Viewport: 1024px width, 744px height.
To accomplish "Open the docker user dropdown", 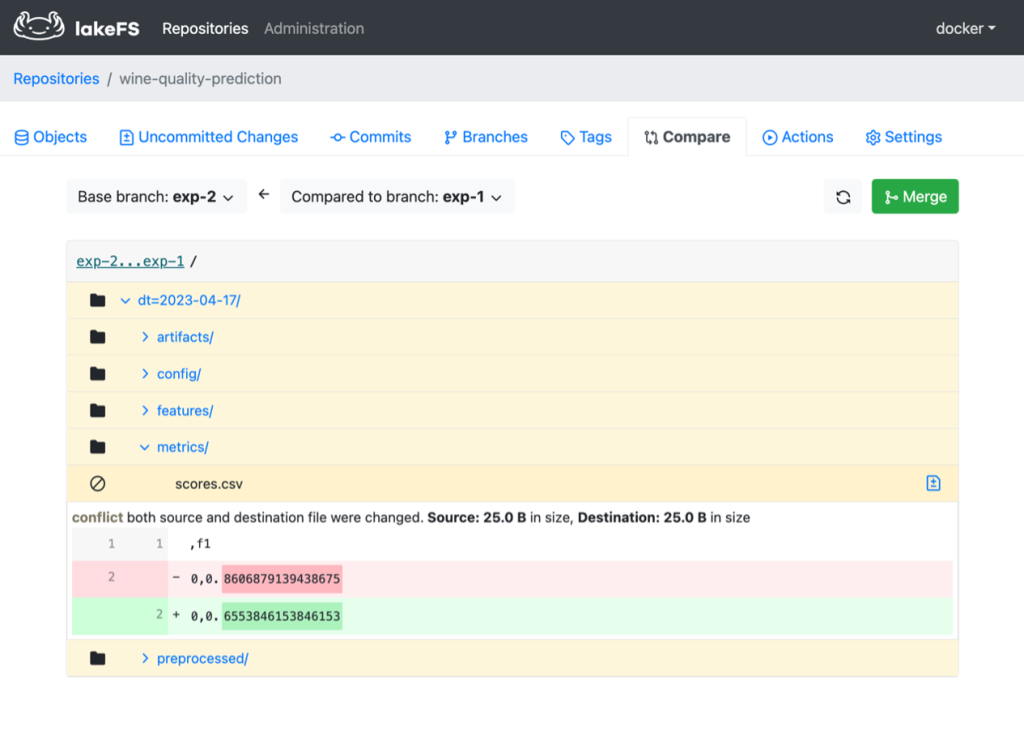I will click(x=965, y=29).
